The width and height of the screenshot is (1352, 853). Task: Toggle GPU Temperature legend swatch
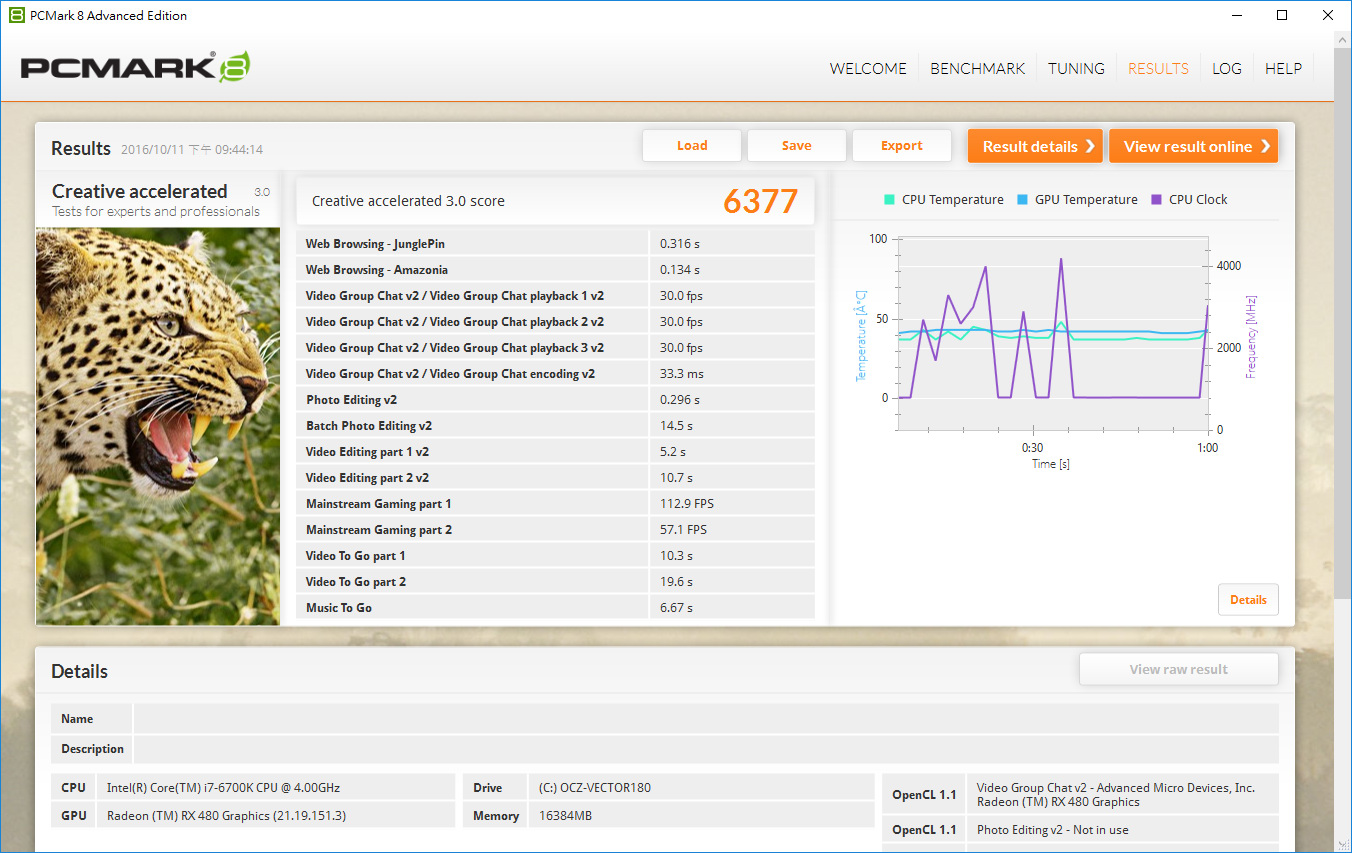tap(1022, 199)
